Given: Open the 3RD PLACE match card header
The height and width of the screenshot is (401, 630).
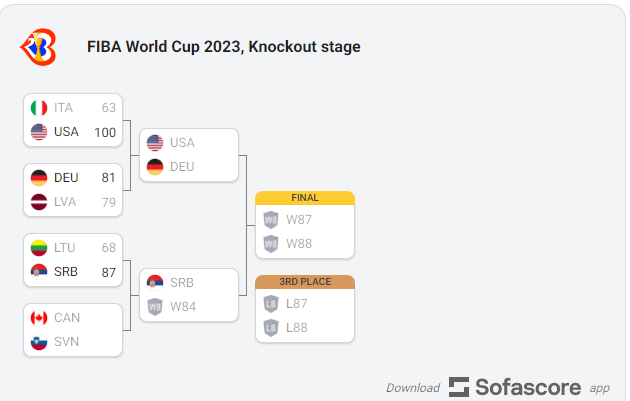Looking at the screenshot, I should [305, 282].
